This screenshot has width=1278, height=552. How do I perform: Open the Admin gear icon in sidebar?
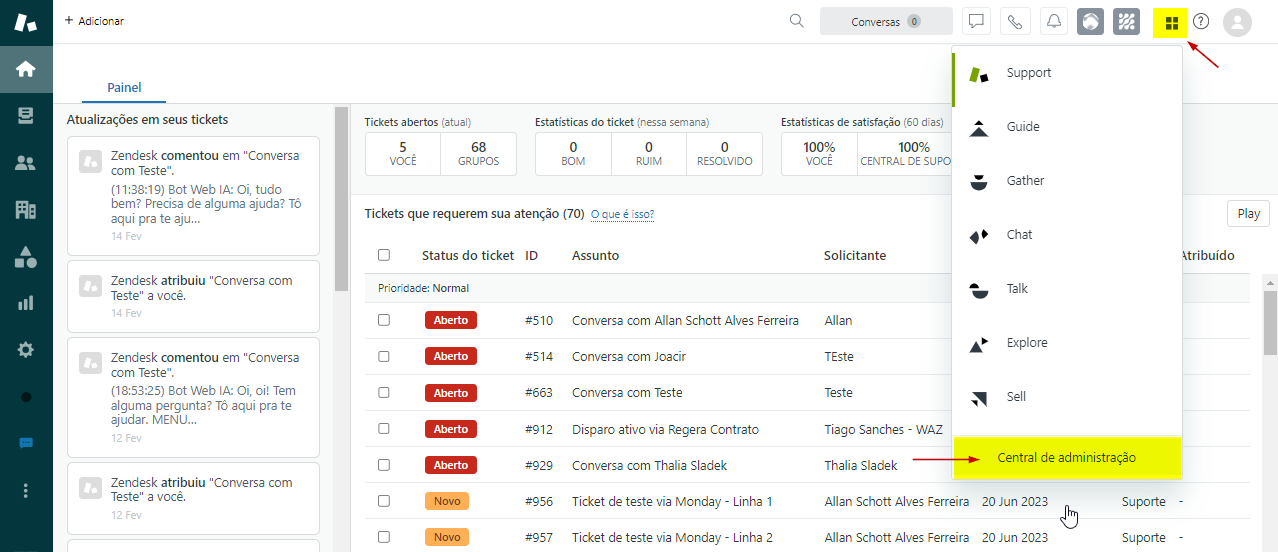[26, 350]
